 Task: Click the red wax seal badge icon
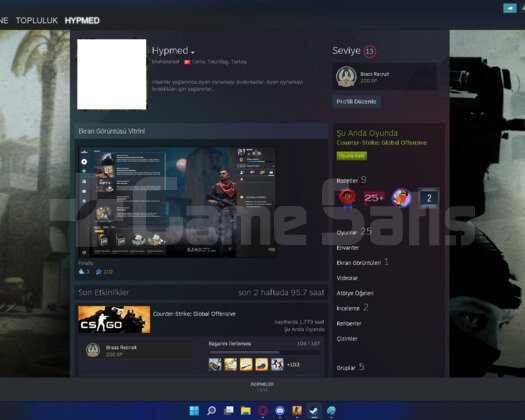(x=347, y=198)
